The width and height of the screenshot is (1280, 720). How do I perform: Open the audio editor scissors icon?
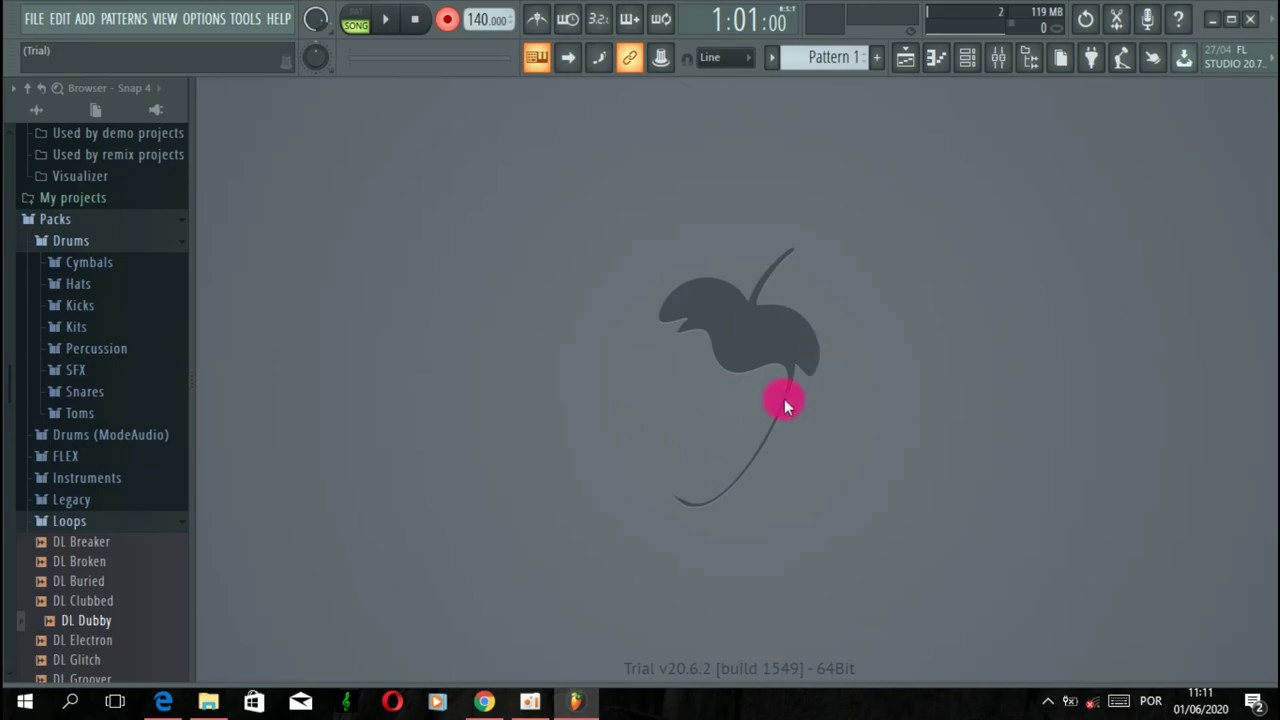tap(1116, 19)
